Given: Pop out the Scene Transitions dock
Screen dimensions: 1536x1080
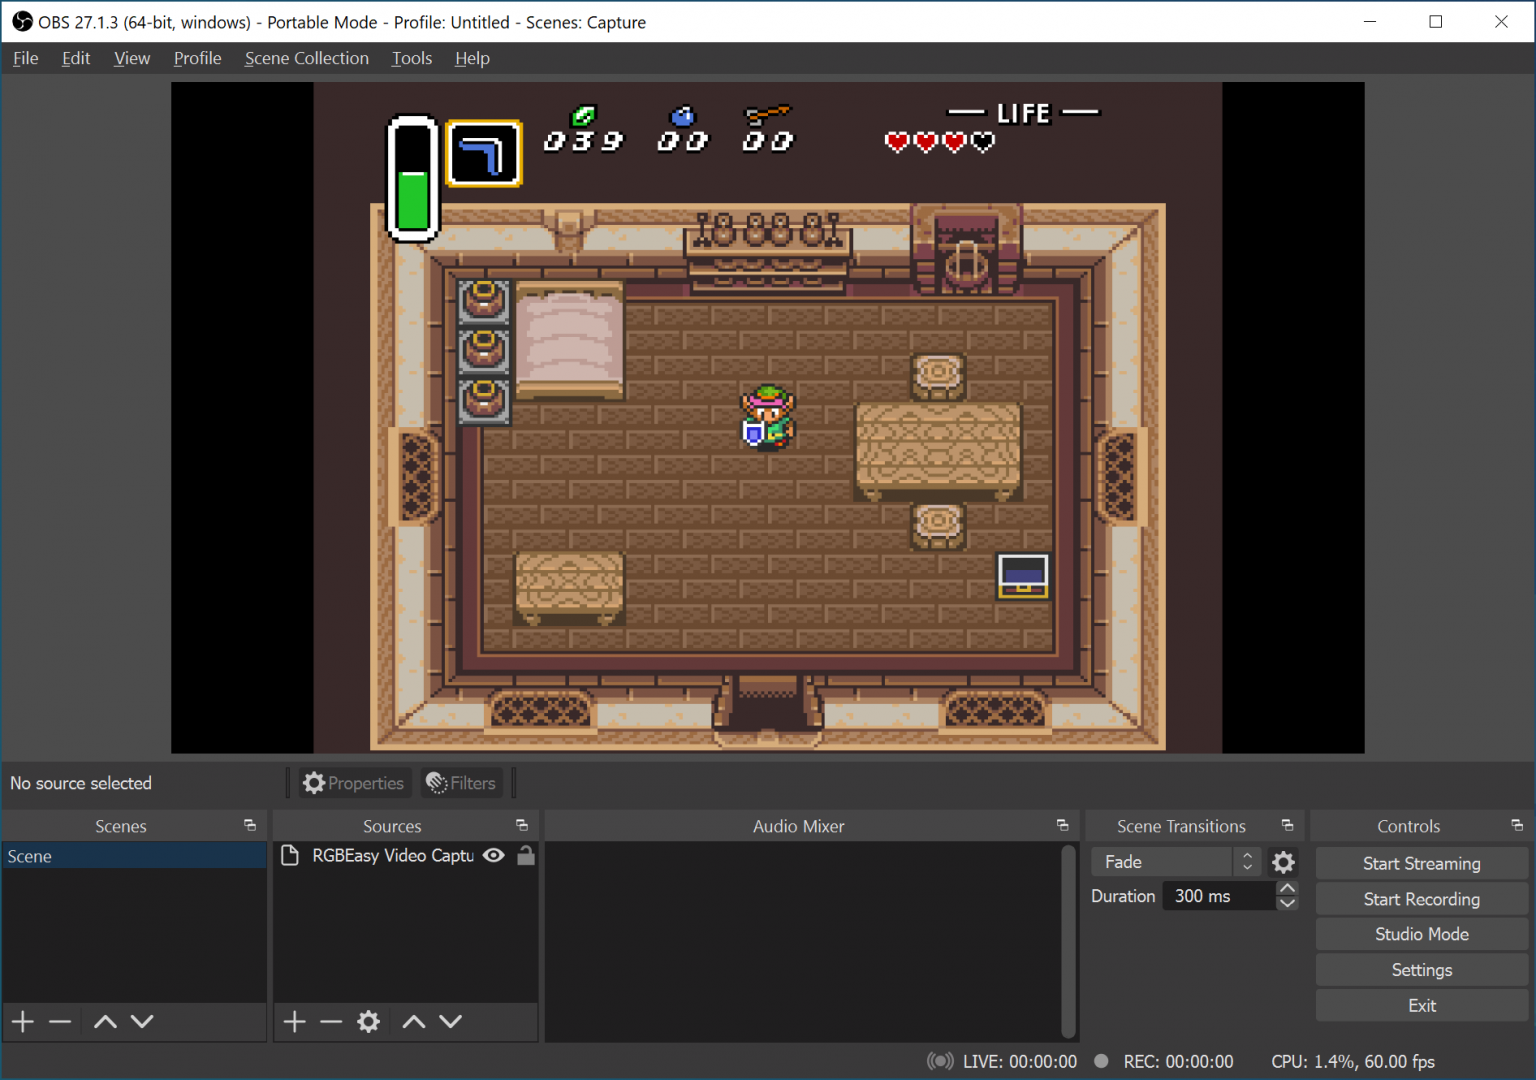Looking at the screenshot, I should click(1288, 825).
